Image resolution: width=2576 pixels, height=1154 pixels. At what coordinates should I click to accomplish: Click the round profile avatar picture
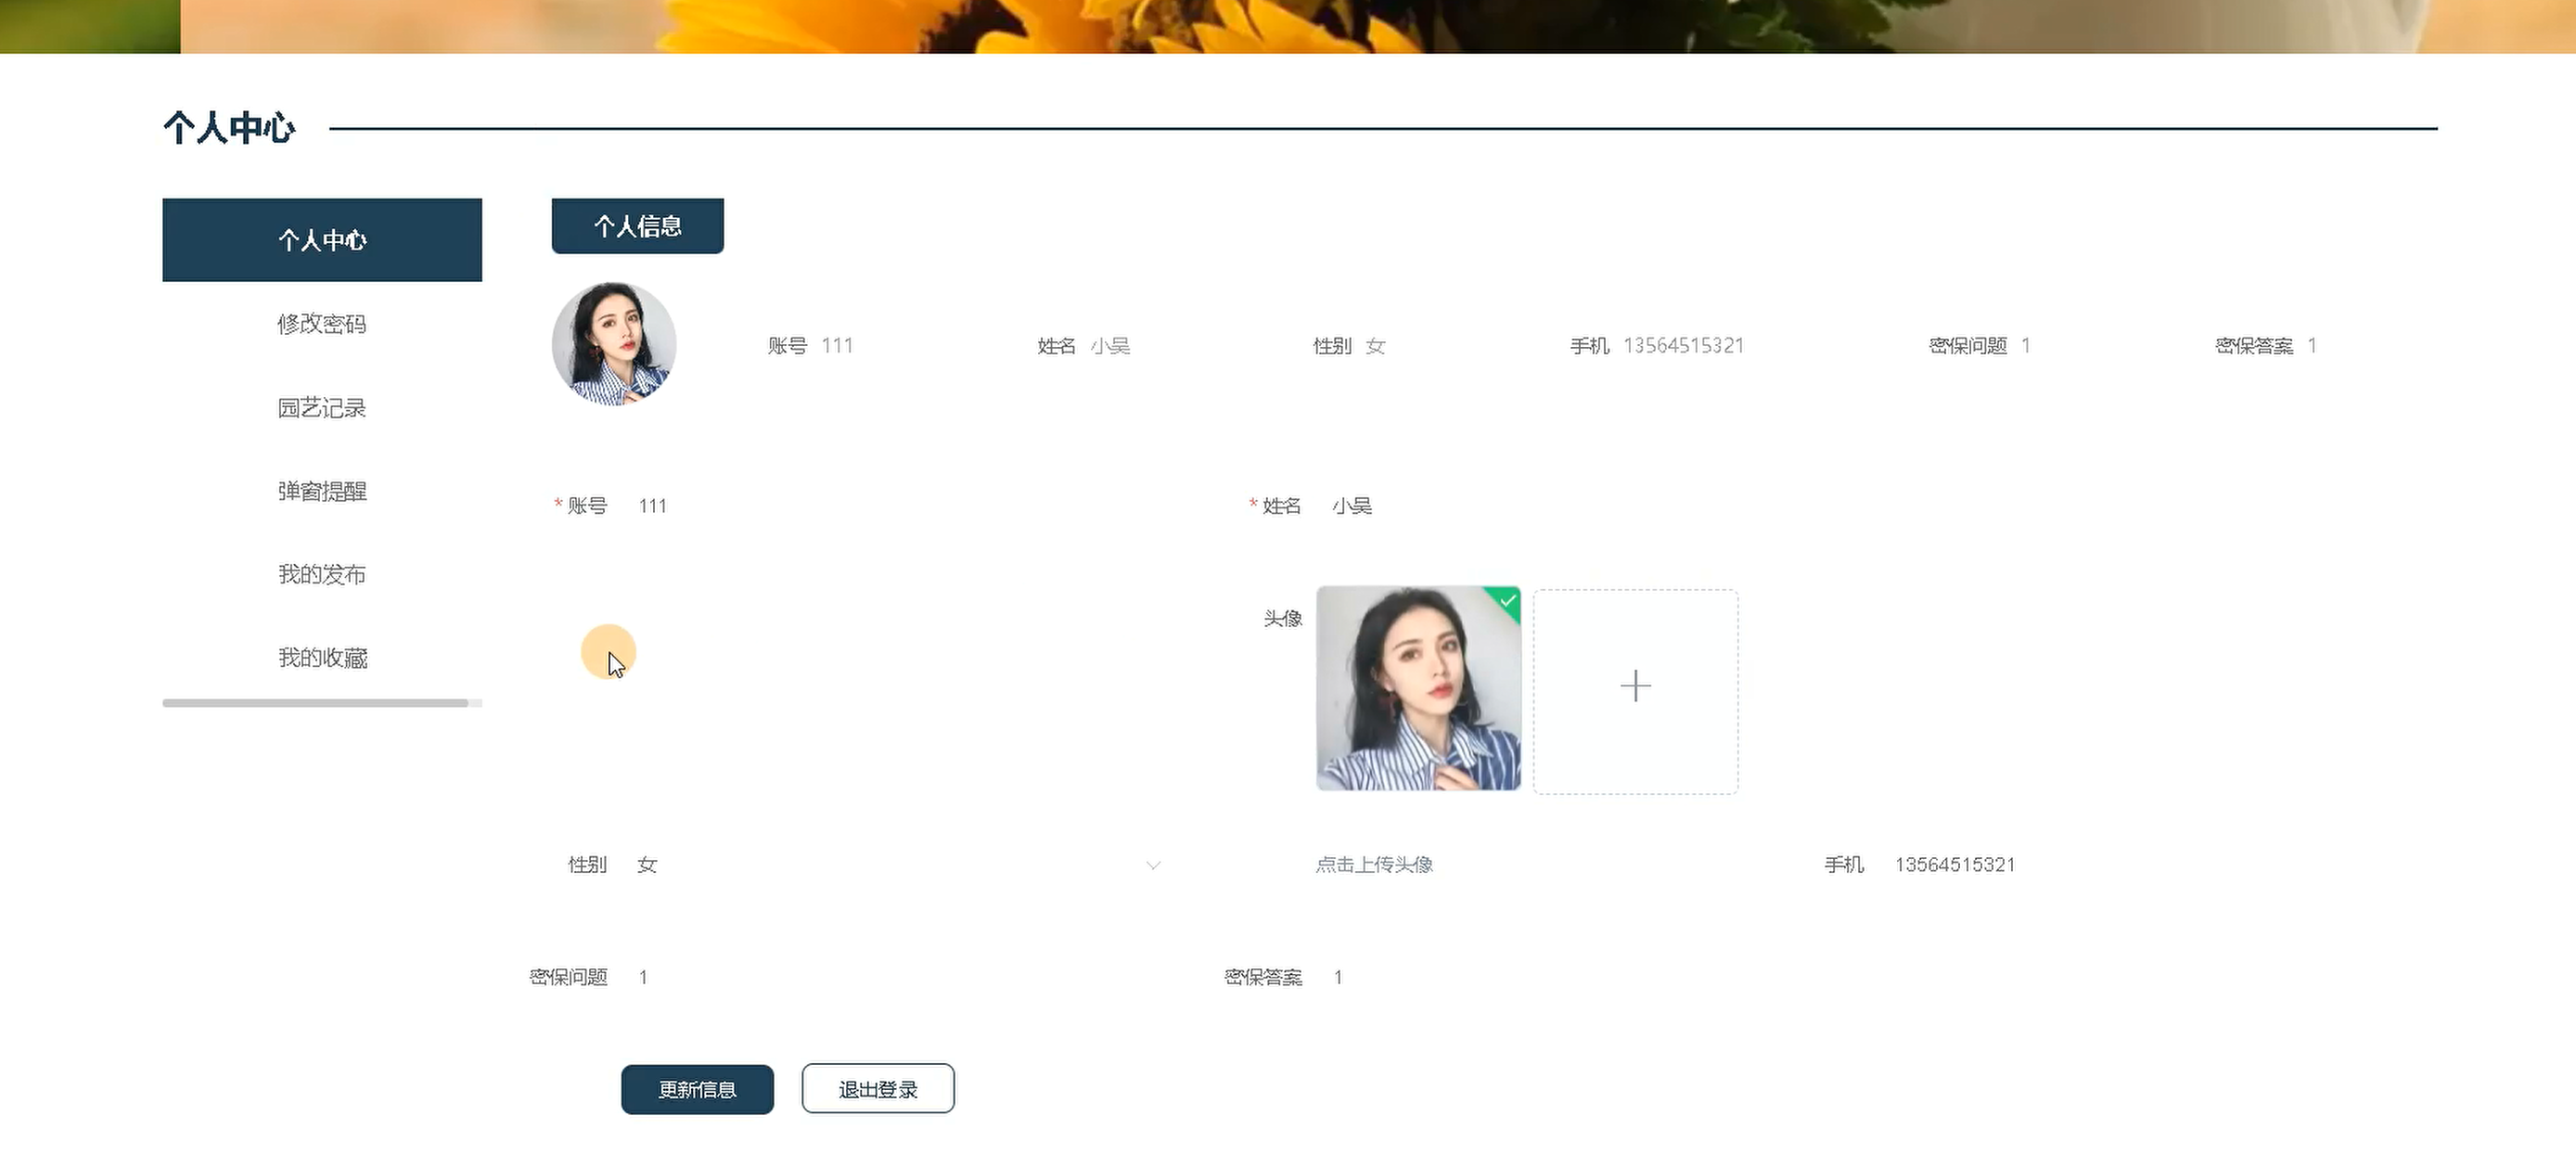point(614,344)
